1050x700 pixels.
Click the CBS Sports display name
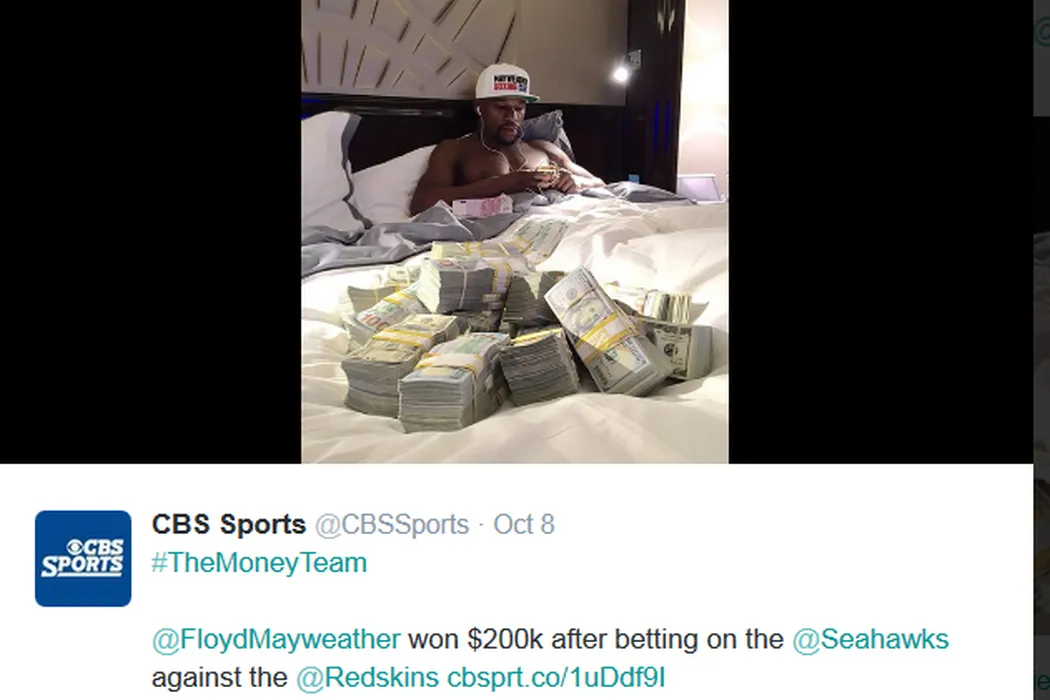228,524
